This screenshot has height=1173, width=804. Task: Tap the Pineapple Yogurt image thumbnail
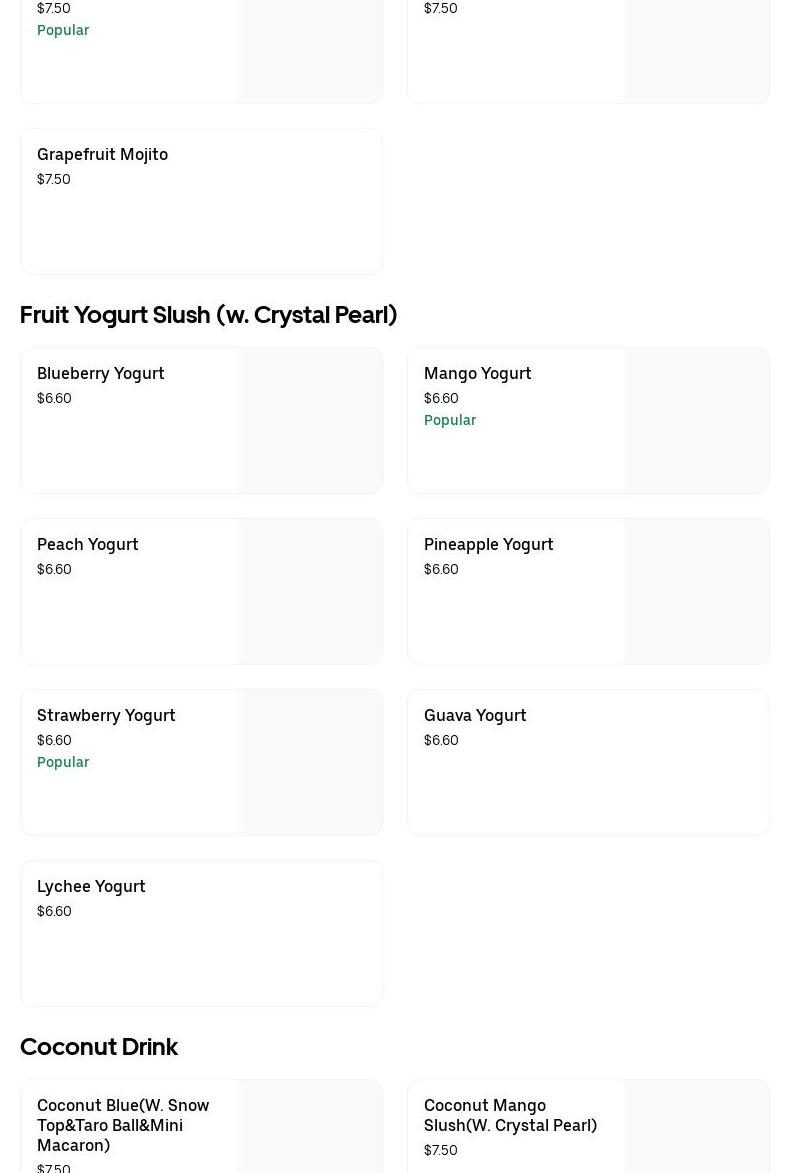[x=696, y=591]
